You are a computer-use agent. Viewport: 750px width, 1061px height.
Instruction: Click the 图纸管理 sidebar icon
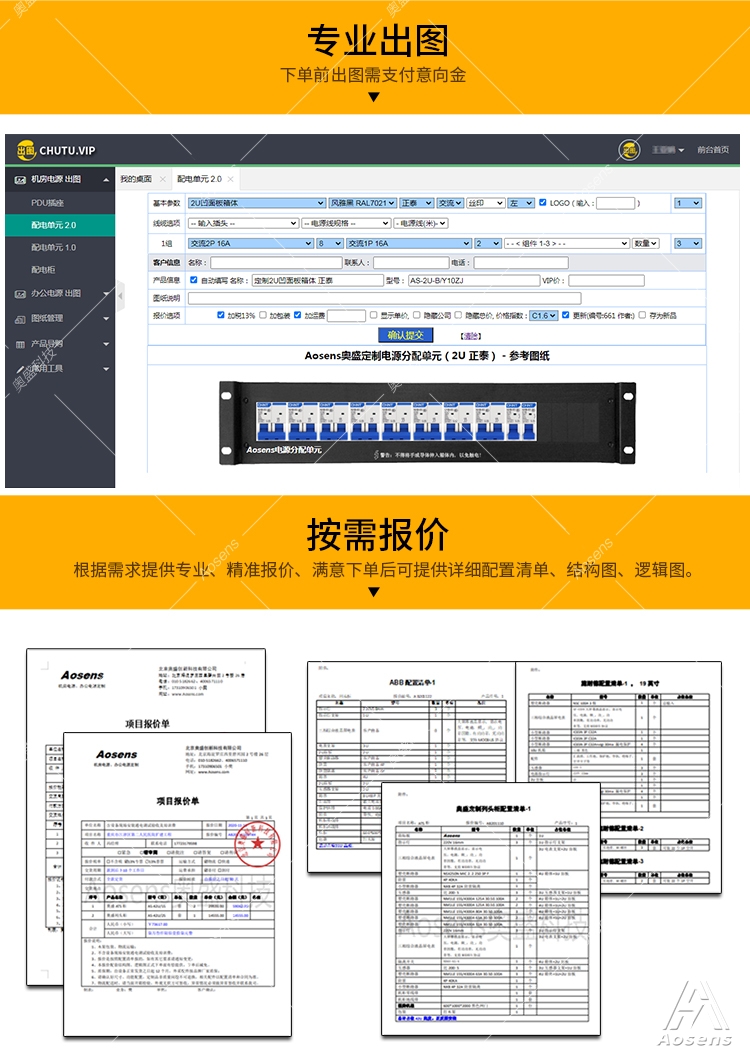pos(20,319)
